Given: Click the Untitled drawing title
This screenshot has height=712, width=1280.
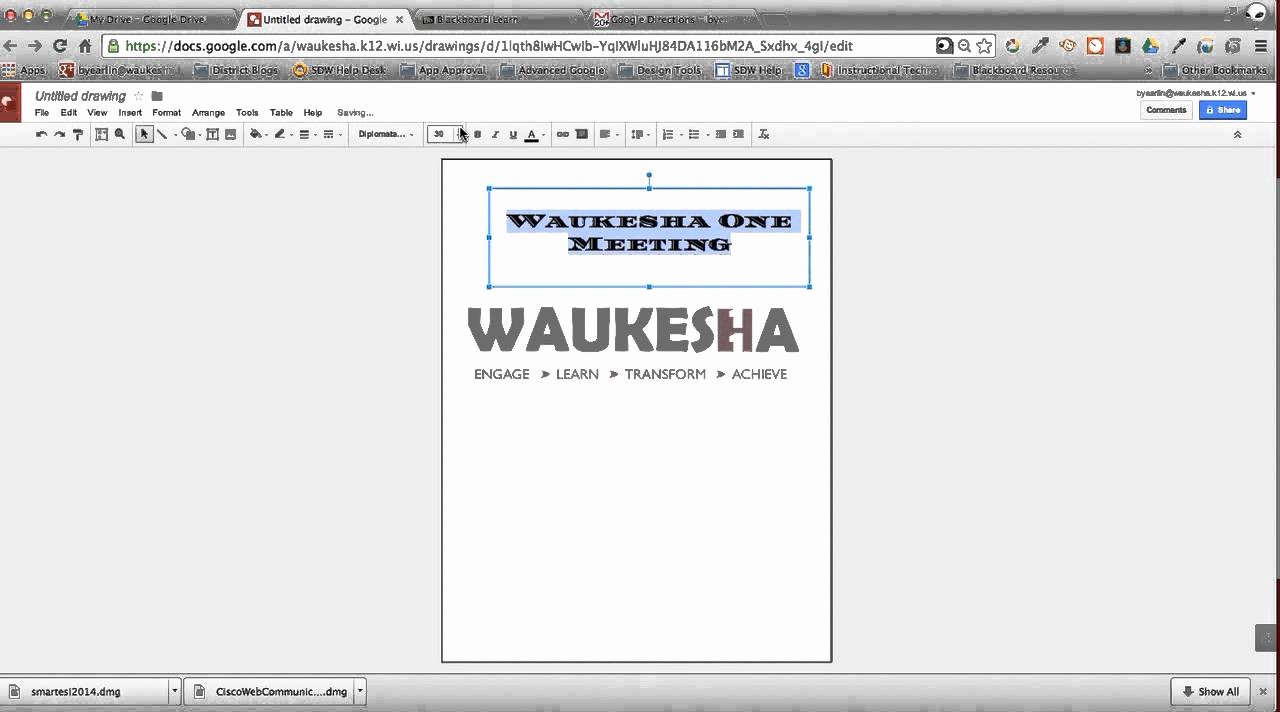Looking at the screenshot, I should [x=80, y=96].
